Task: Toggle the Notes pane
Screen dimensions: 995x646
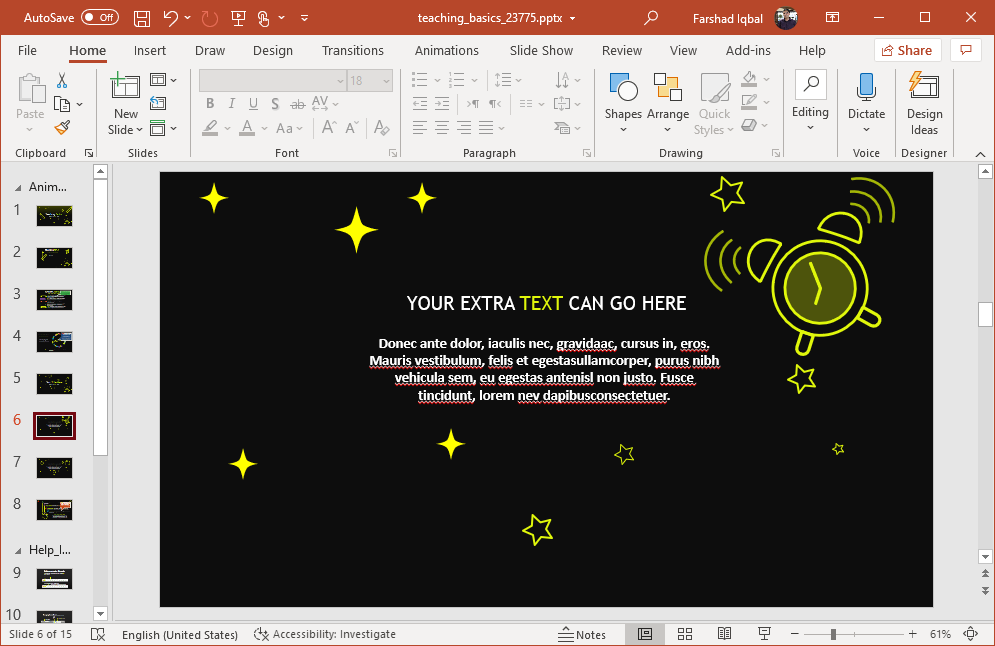Action: coord(581,634)
